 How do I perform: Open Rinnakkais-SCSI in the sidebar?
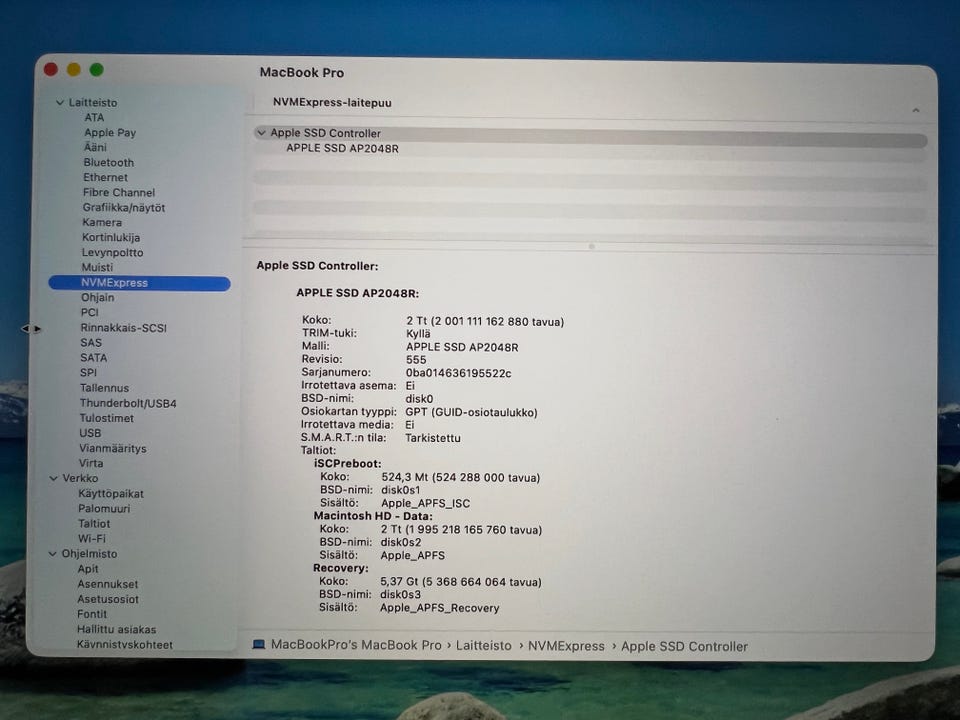(x=123, y=328)
